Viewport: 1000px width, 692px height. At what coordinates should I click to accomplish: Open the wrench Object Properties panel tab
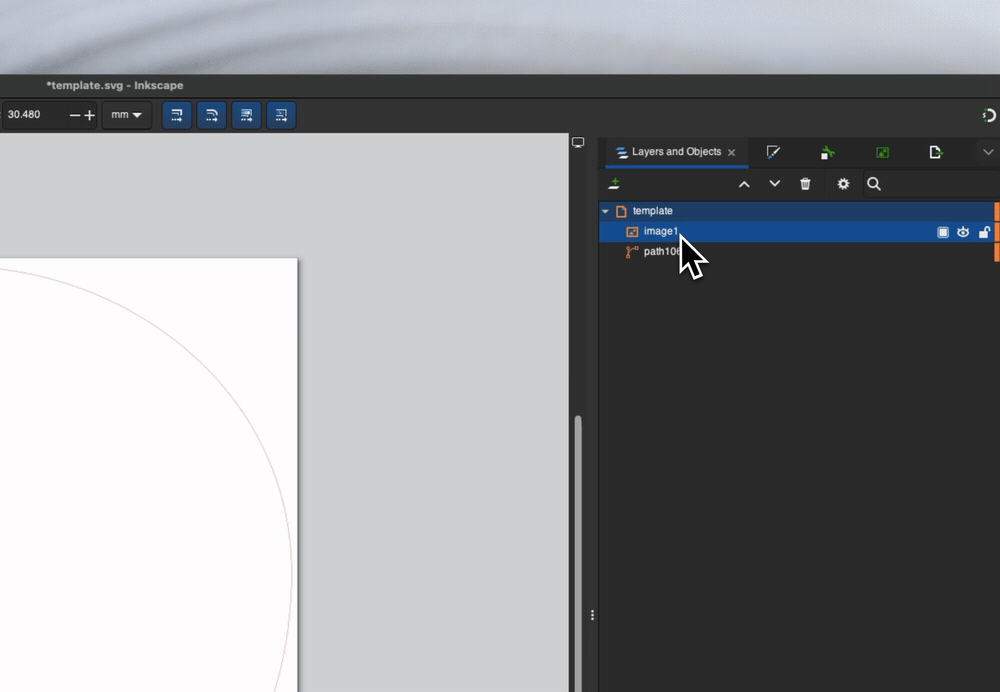pos(827,152)
